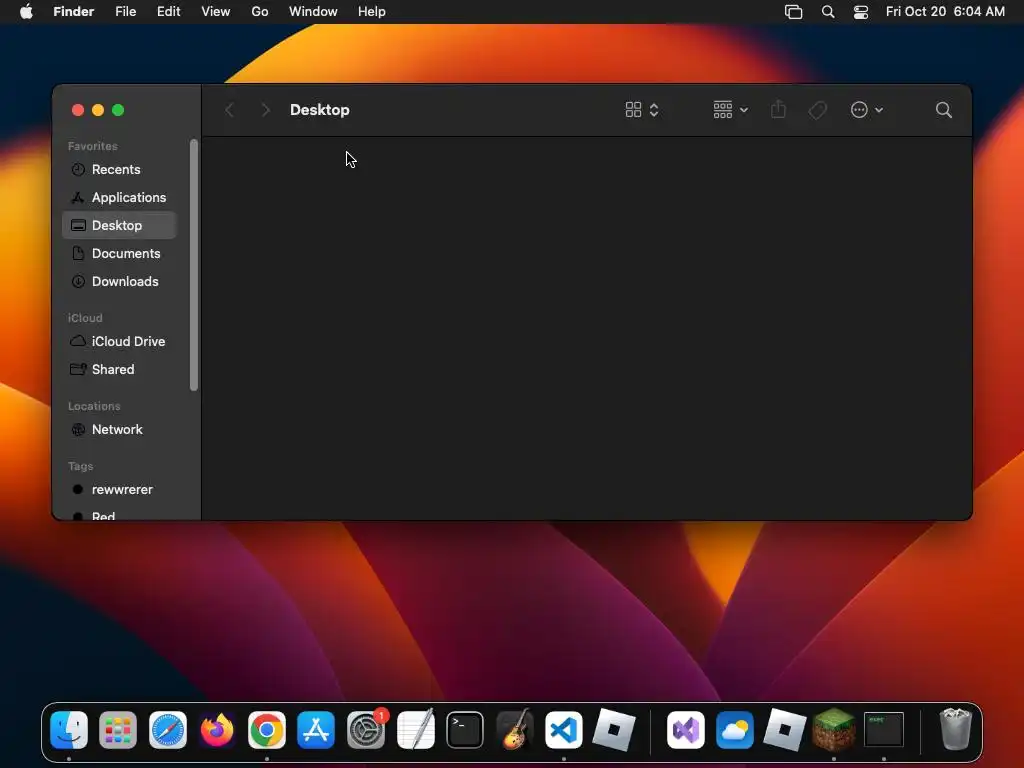Open the App Store from the Dock
This screenshot has width=1024, height=768.
tap(316, 729)
